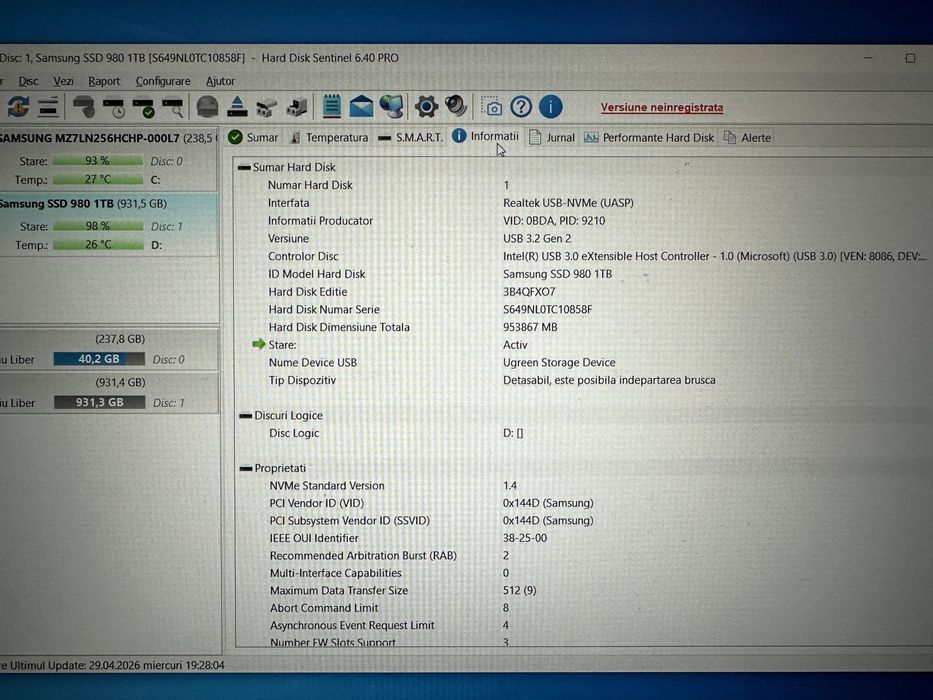This screenshot has height=700, width=933.
Task: Open the Disc menu
Action: [28, 81]
